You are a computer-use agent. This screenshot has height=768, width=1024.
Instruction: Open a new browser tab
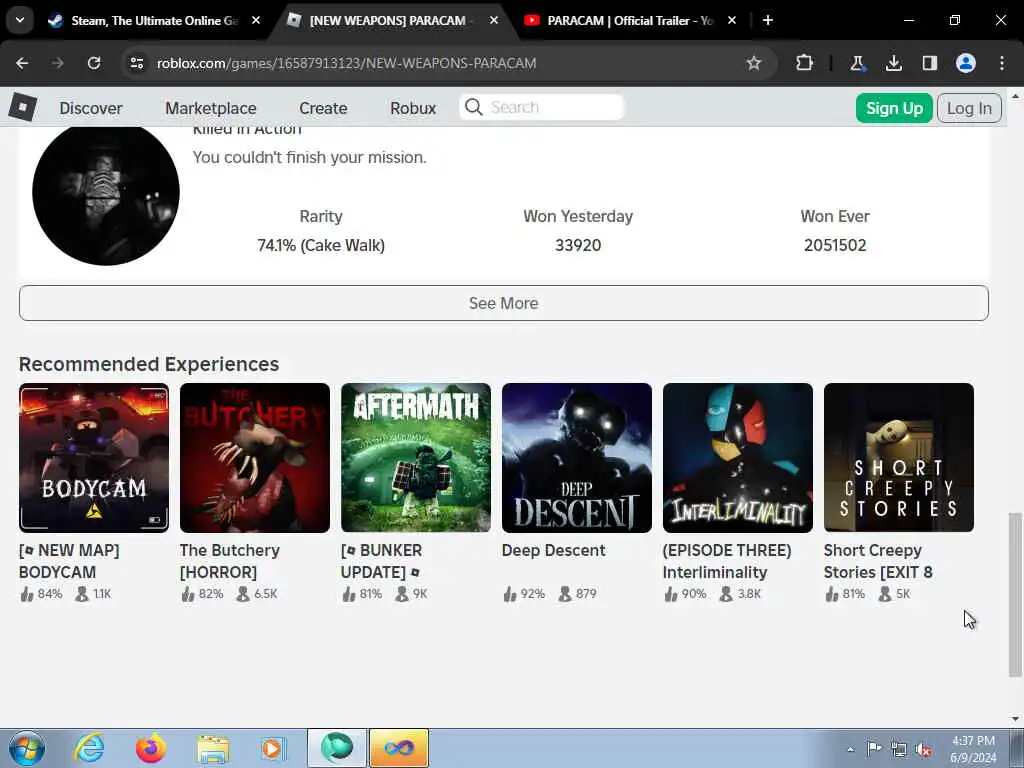[768, 20]
